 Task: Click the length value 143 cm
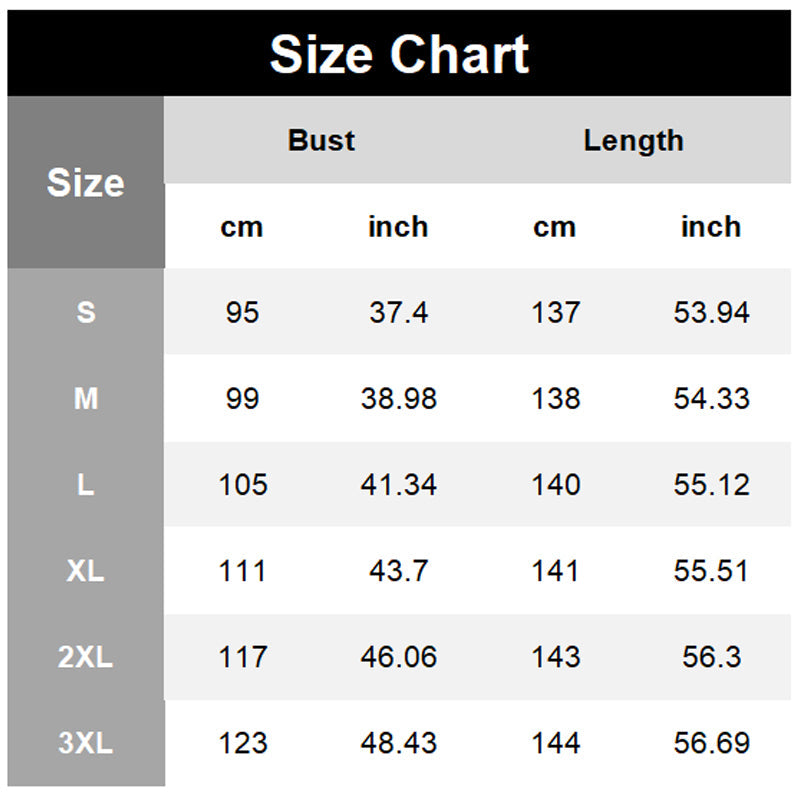click(x=556, y=657)
